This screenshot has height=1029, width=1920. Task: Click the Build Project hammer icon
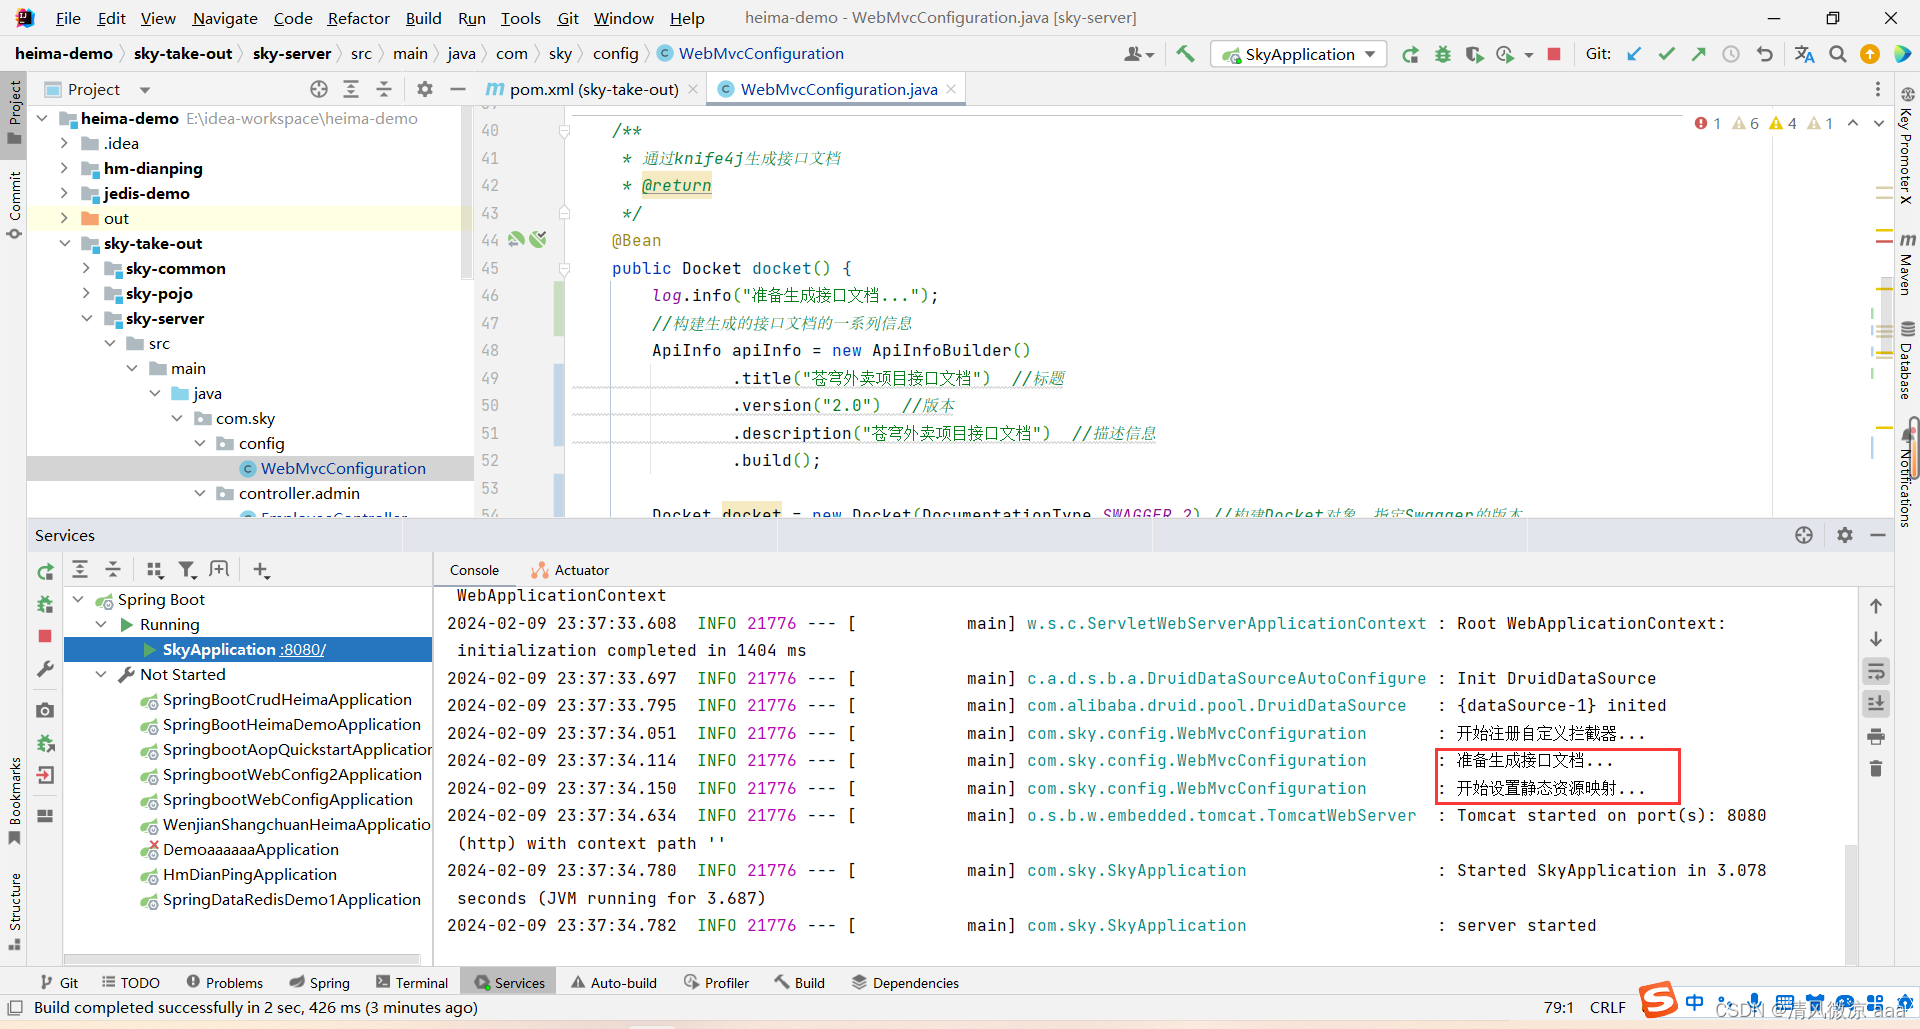1185,54
